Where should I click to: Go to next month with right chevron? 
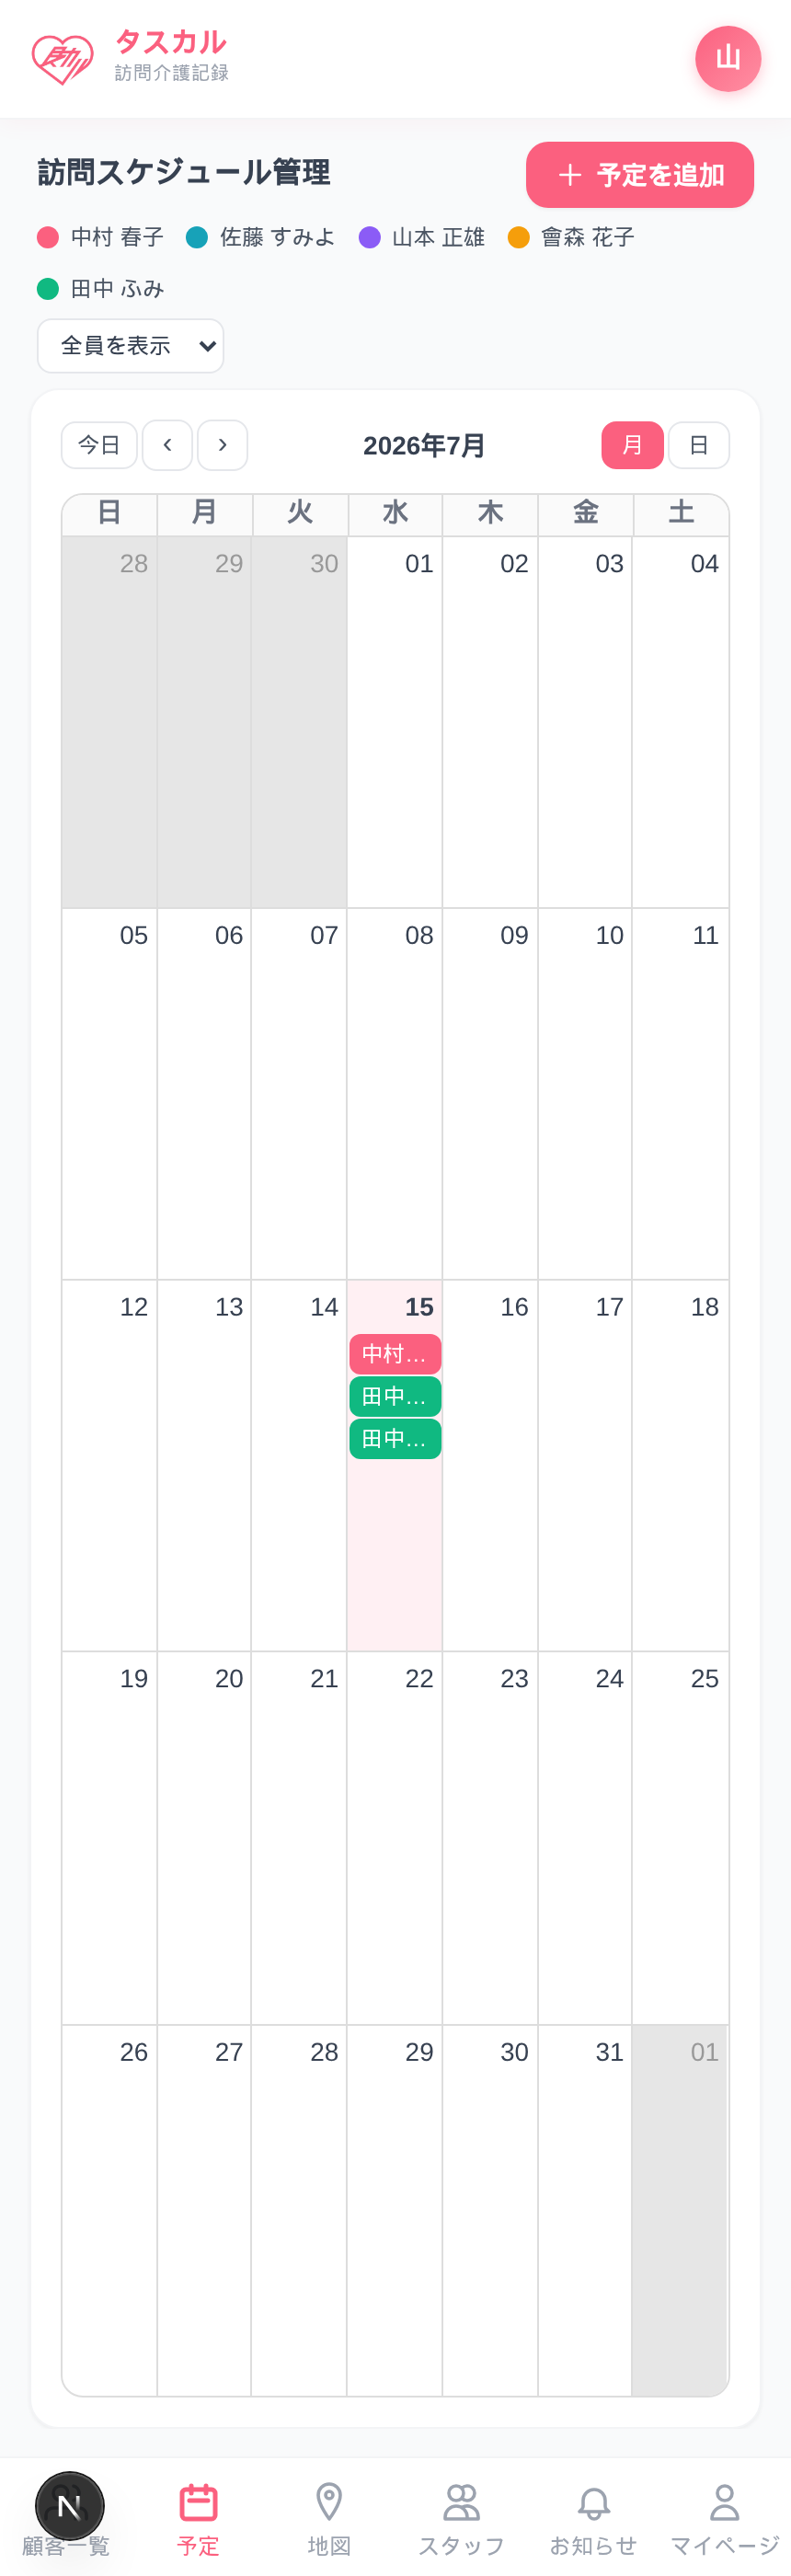tap(222, 445)
